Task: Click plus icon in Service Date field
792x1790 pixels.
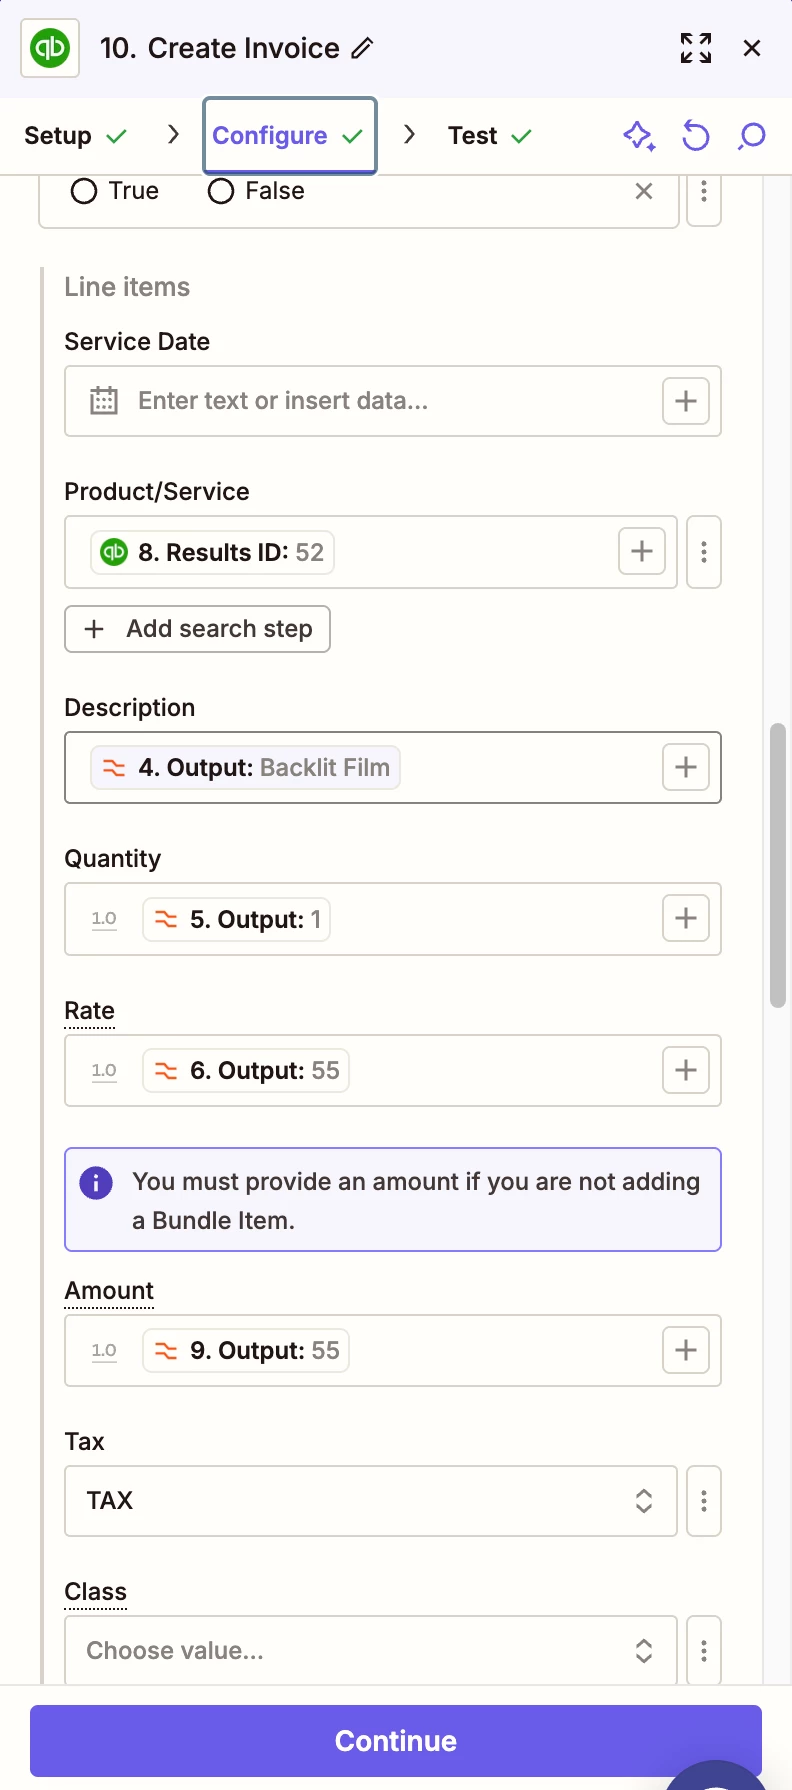Action: (686, 401)
